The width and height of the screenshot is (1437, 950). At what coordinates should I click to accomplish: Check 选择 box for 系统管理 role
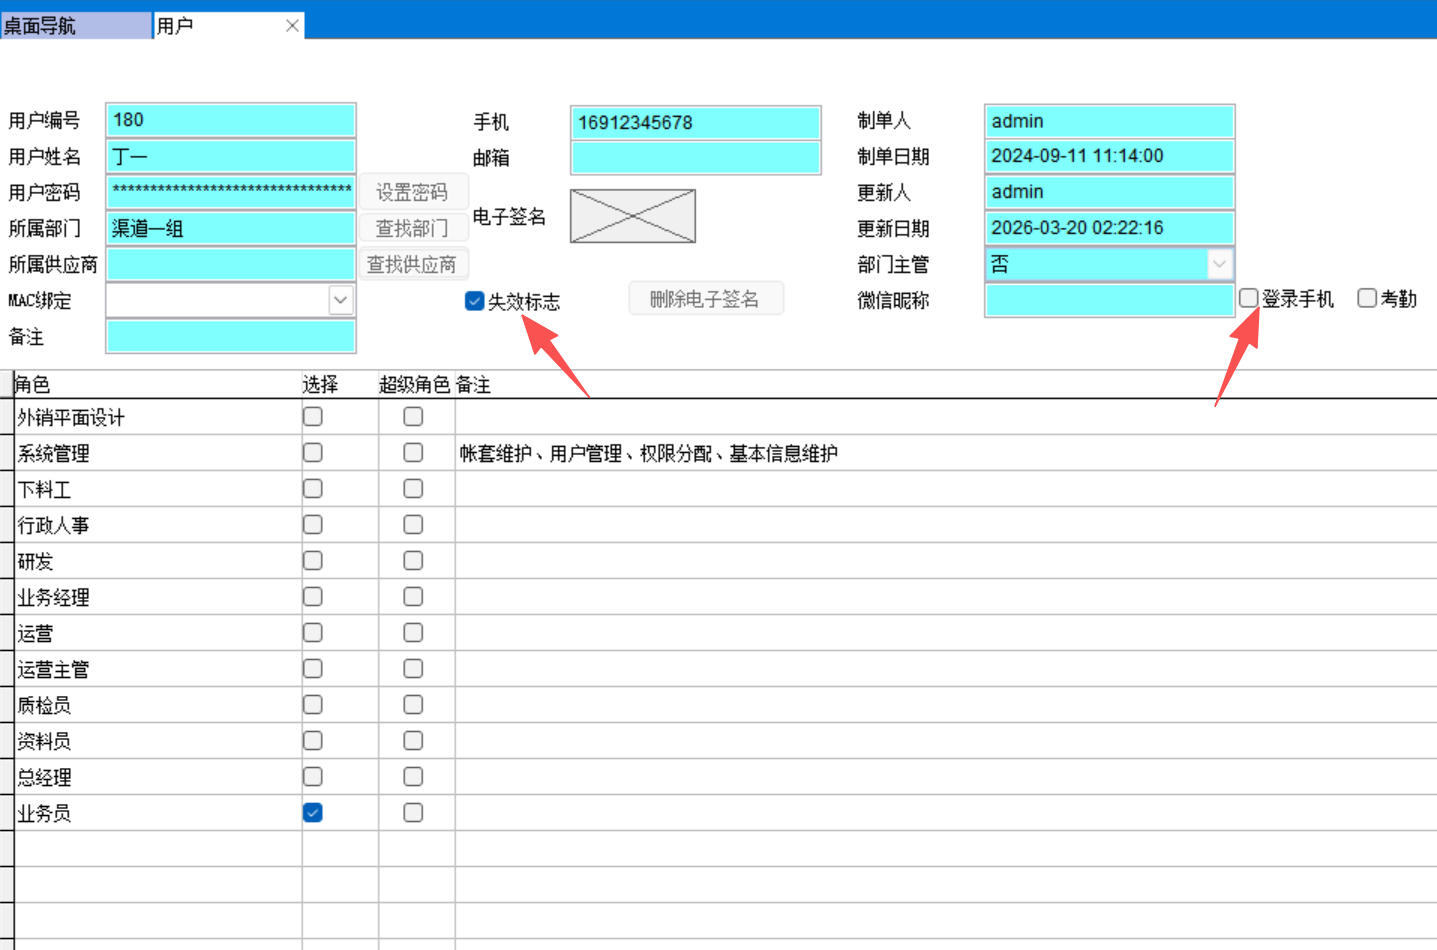click(x=313, y=453)
